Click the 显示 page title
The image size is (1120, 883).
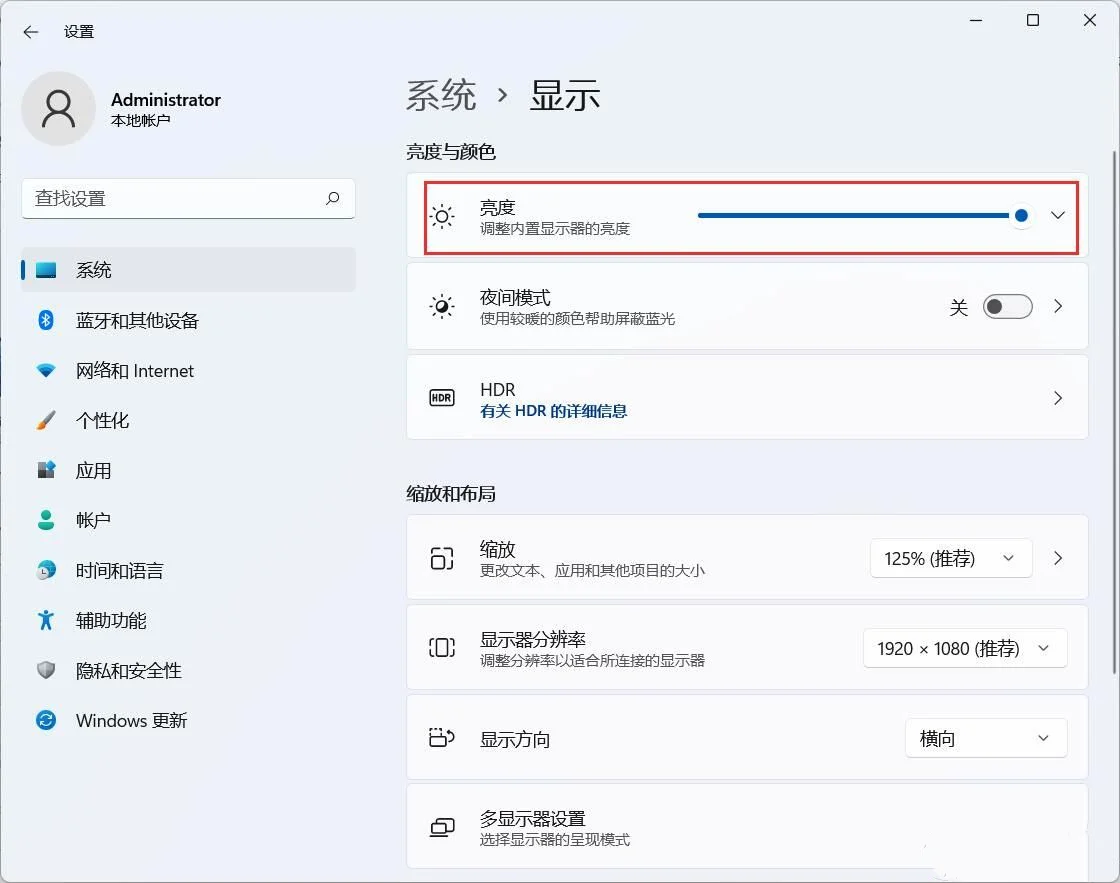(x=565, y=95)
